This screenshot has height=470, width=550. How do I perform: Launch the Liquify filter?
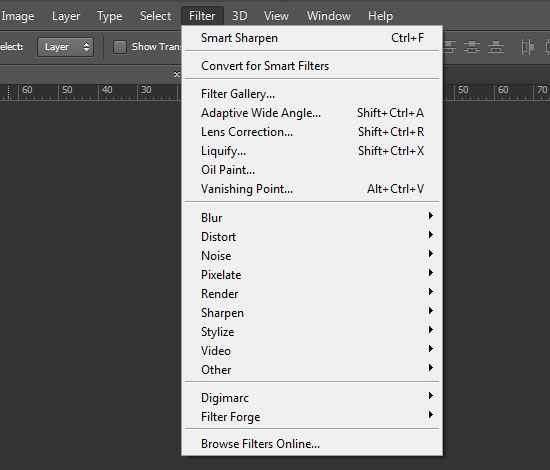312,151
